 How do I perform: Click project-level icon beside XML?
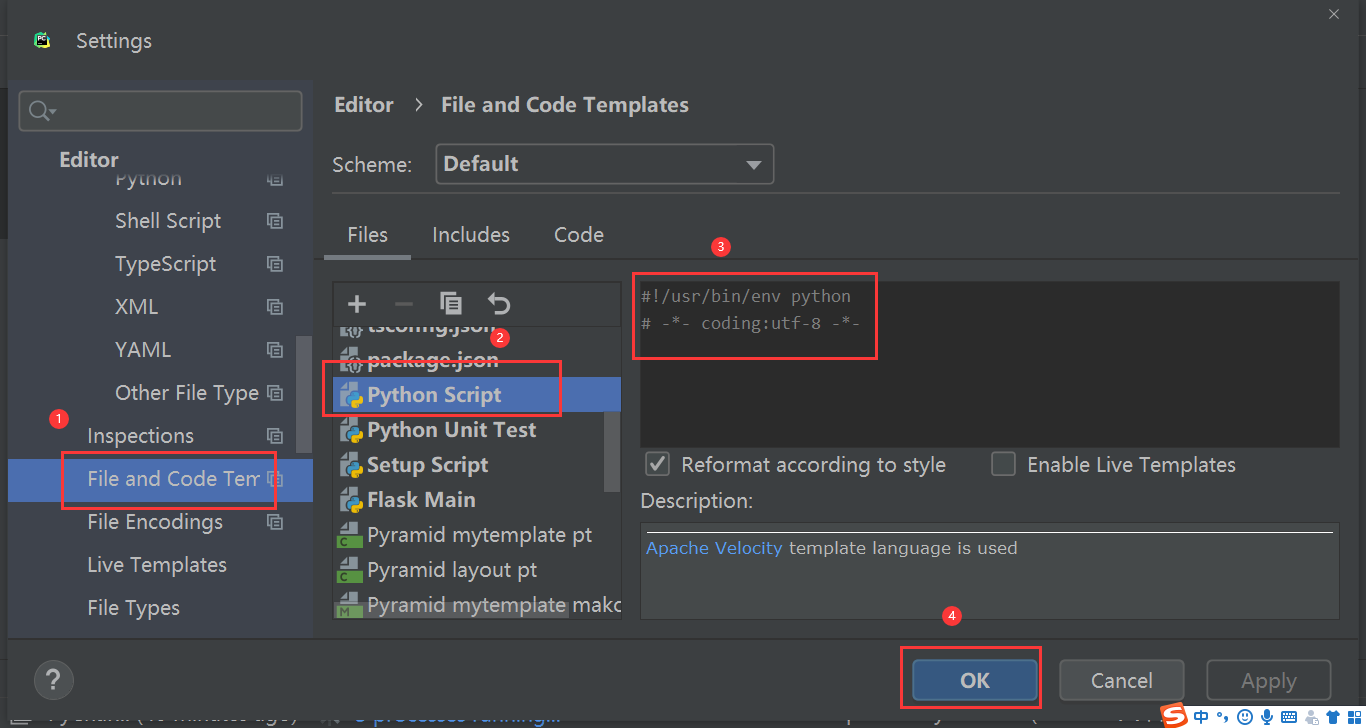[275, 307]
